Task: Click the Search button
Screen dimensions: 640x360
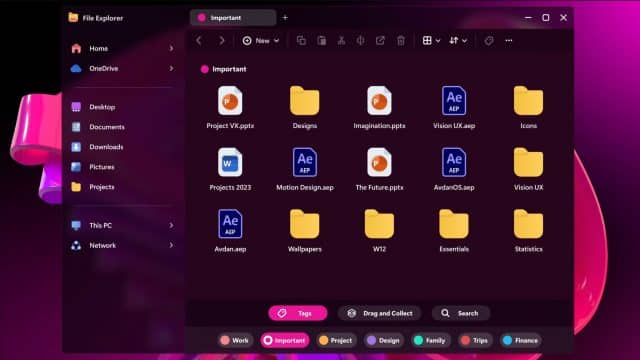Action: point(460,313)
